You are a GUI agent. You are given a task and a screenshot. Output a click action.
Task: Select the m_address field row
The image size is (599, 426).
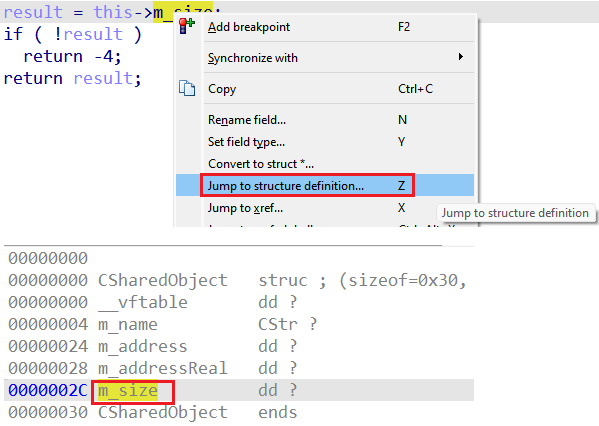[239, 347]
